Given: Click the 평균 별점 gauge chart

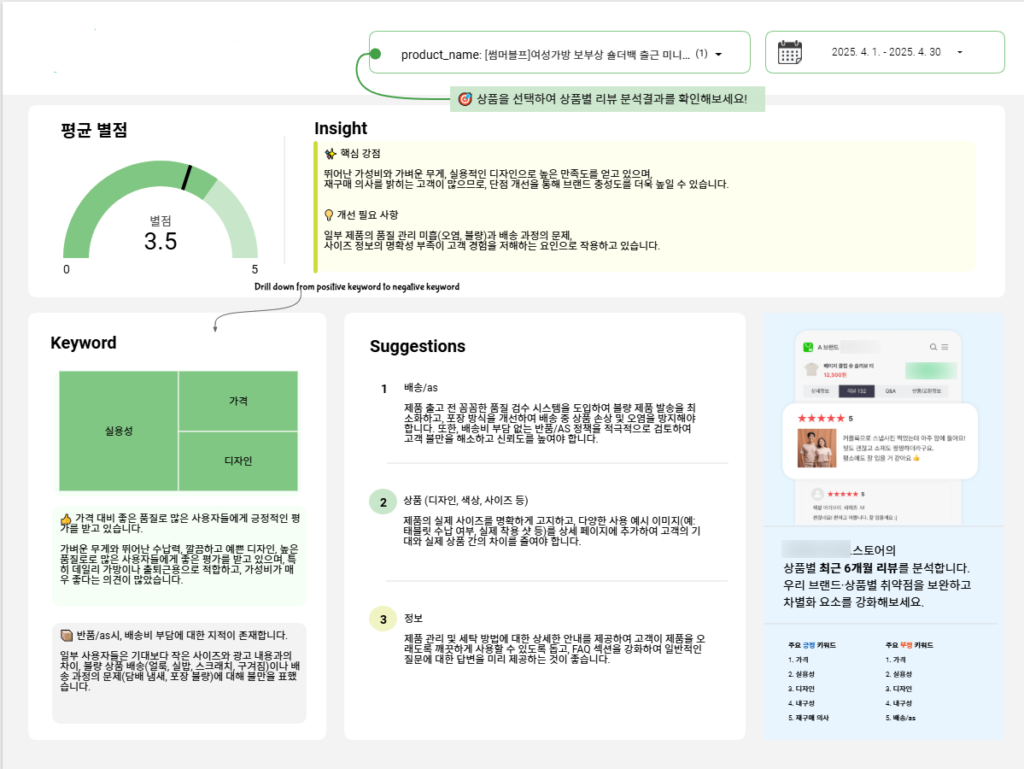Looking at the screenshot, I should 160,210.
